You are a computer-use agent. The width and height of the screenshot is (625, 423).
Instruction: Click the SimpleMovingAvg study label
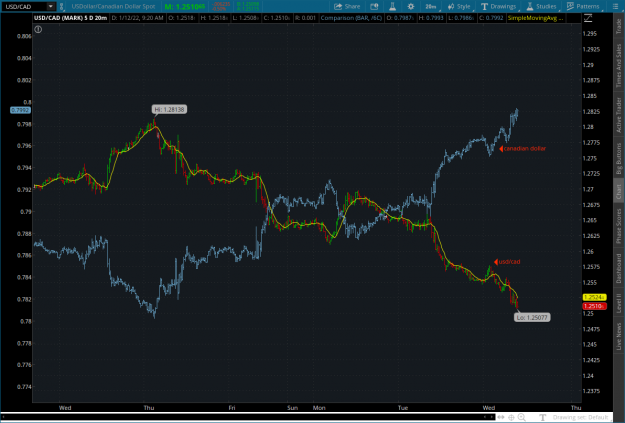coord(535,18)
